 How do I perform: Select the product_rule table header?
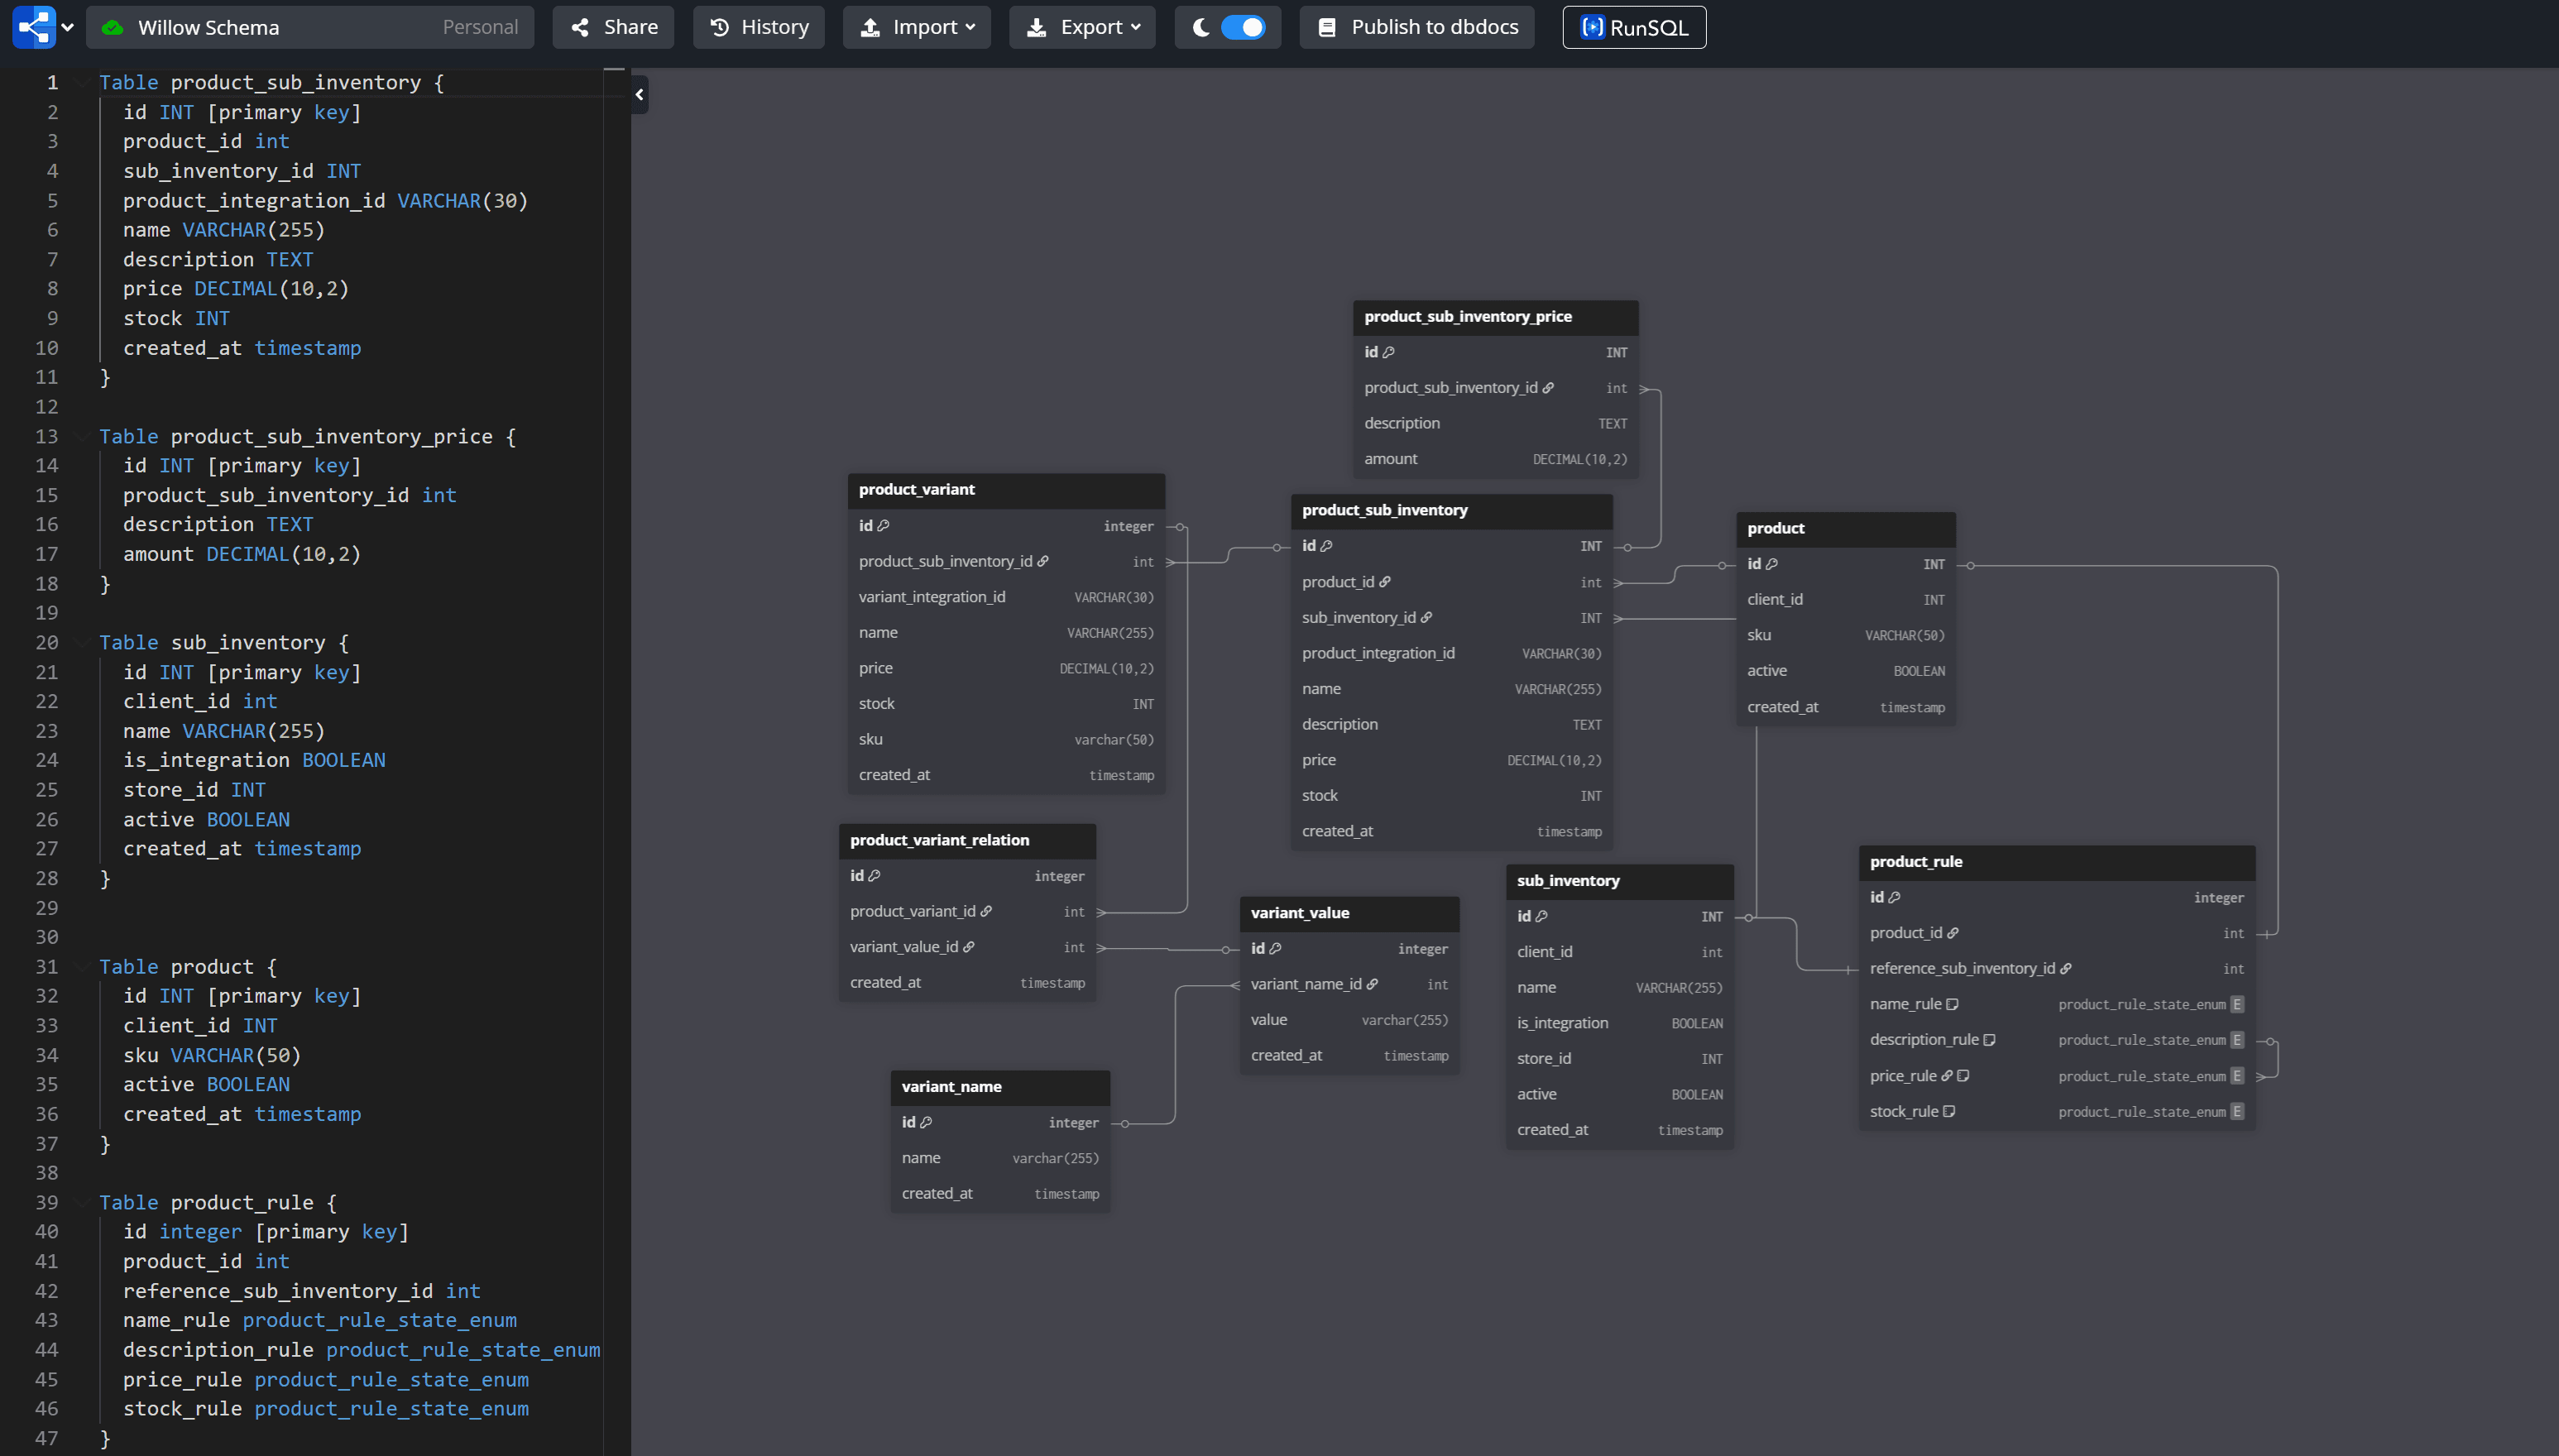(2056, 861)
